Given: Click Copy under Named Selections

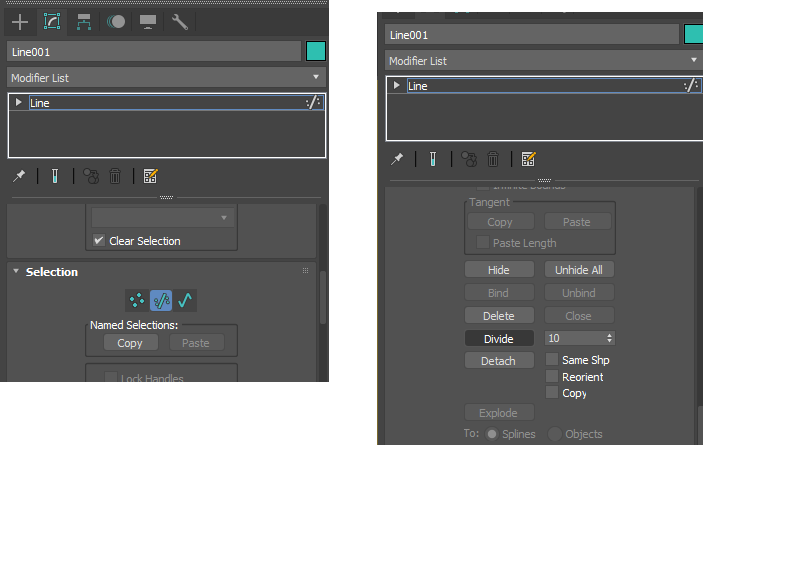Looking at the screenshot, I should (x=130, y=343).
